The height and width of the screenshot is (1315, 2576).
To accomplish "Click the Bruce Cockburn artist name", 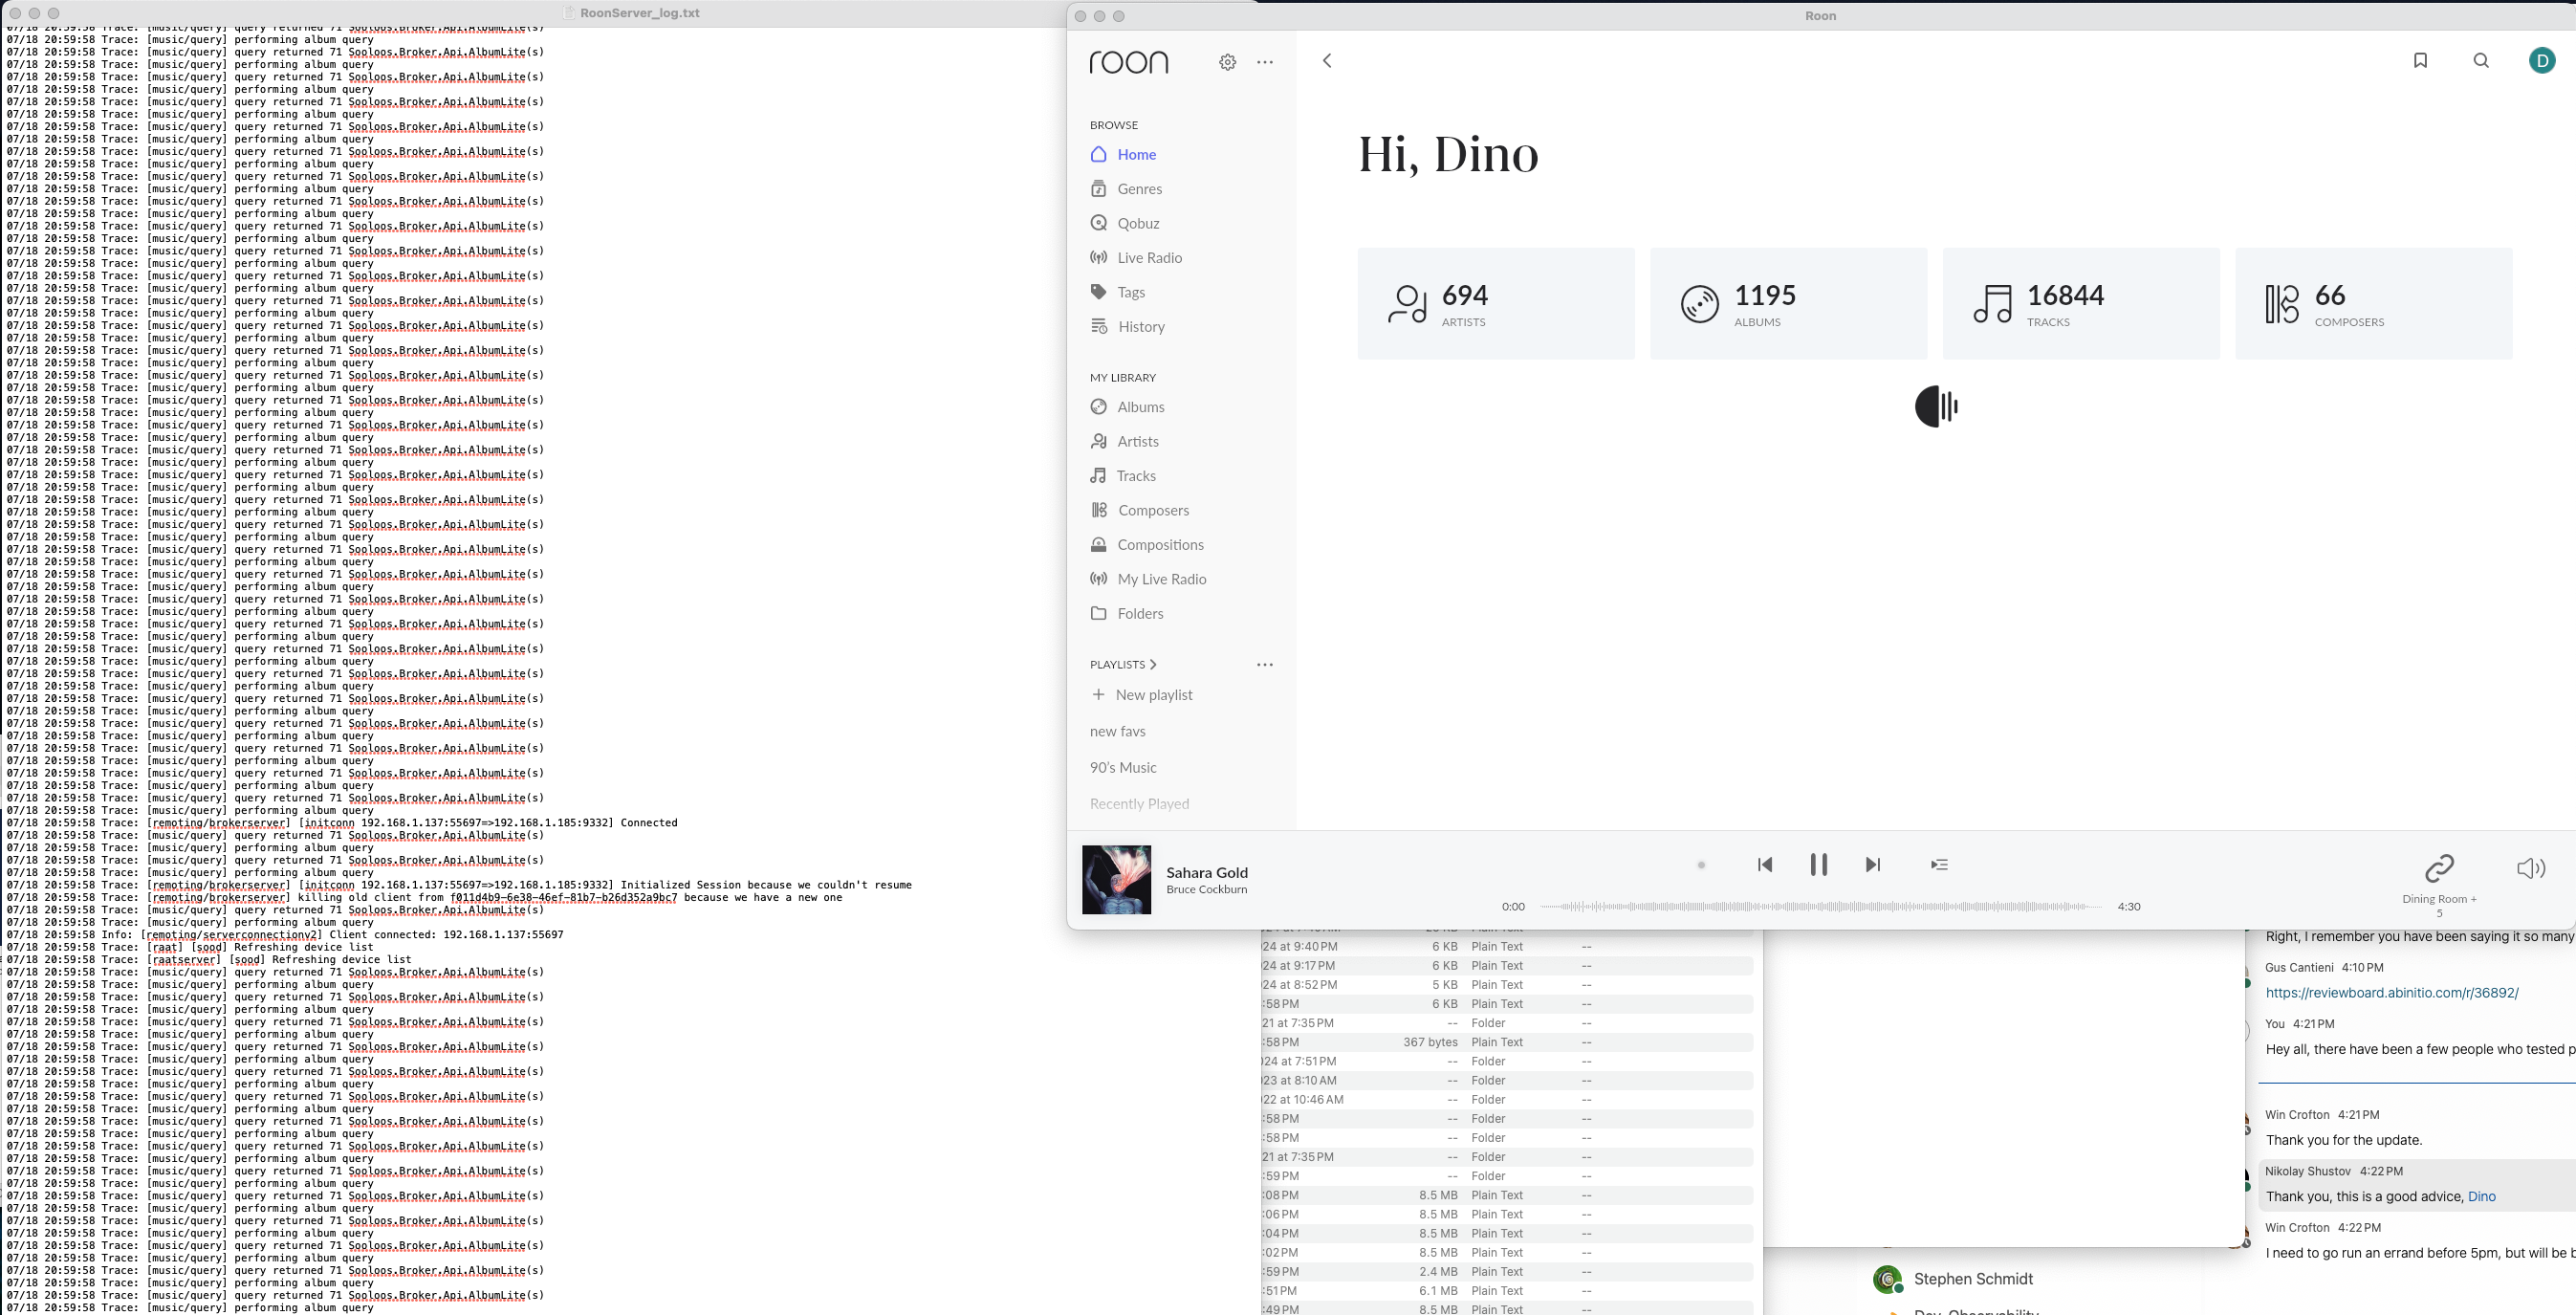I will 1206,890.
